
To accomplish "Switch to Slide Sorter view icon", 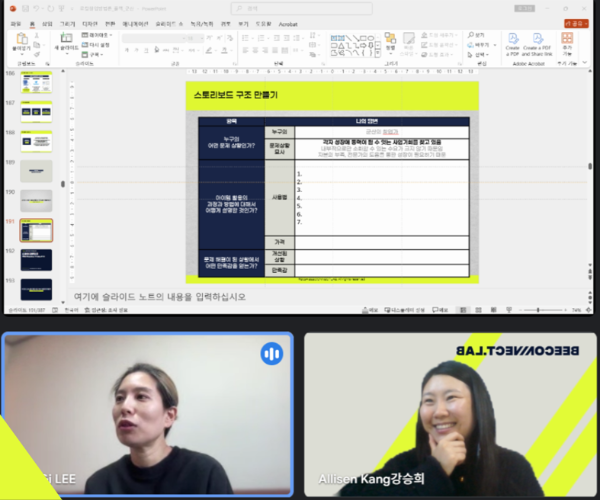I will [478, 310].
